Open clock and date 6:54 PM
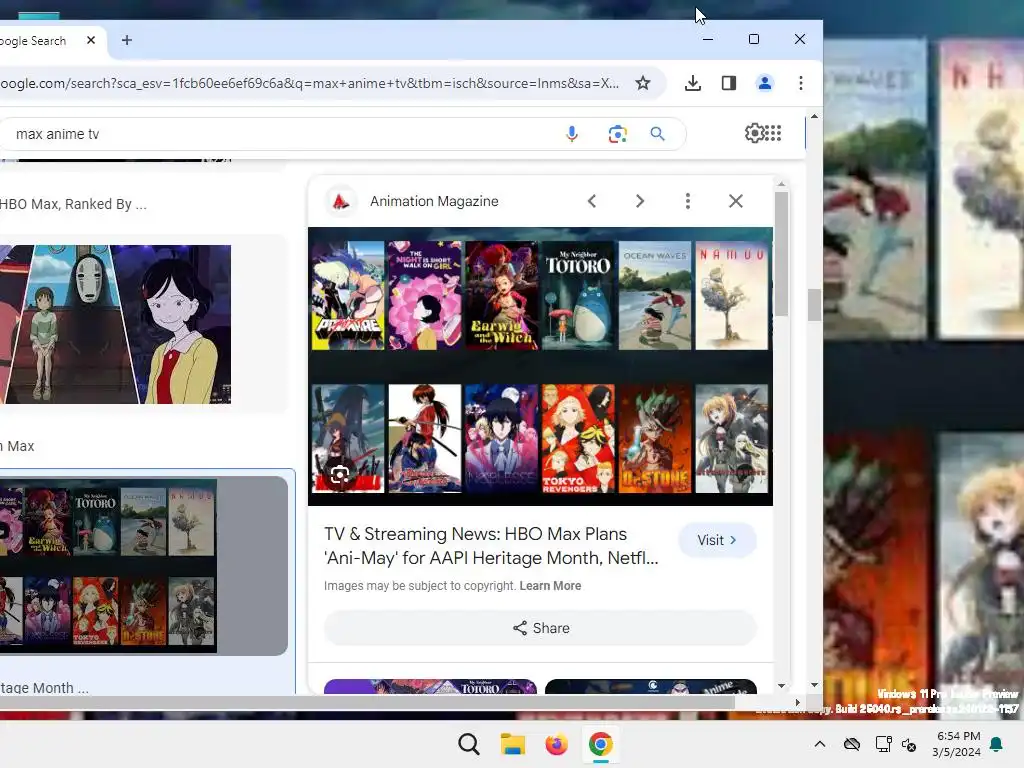Viewport: 1024px width, 768px height. (956, 744)
